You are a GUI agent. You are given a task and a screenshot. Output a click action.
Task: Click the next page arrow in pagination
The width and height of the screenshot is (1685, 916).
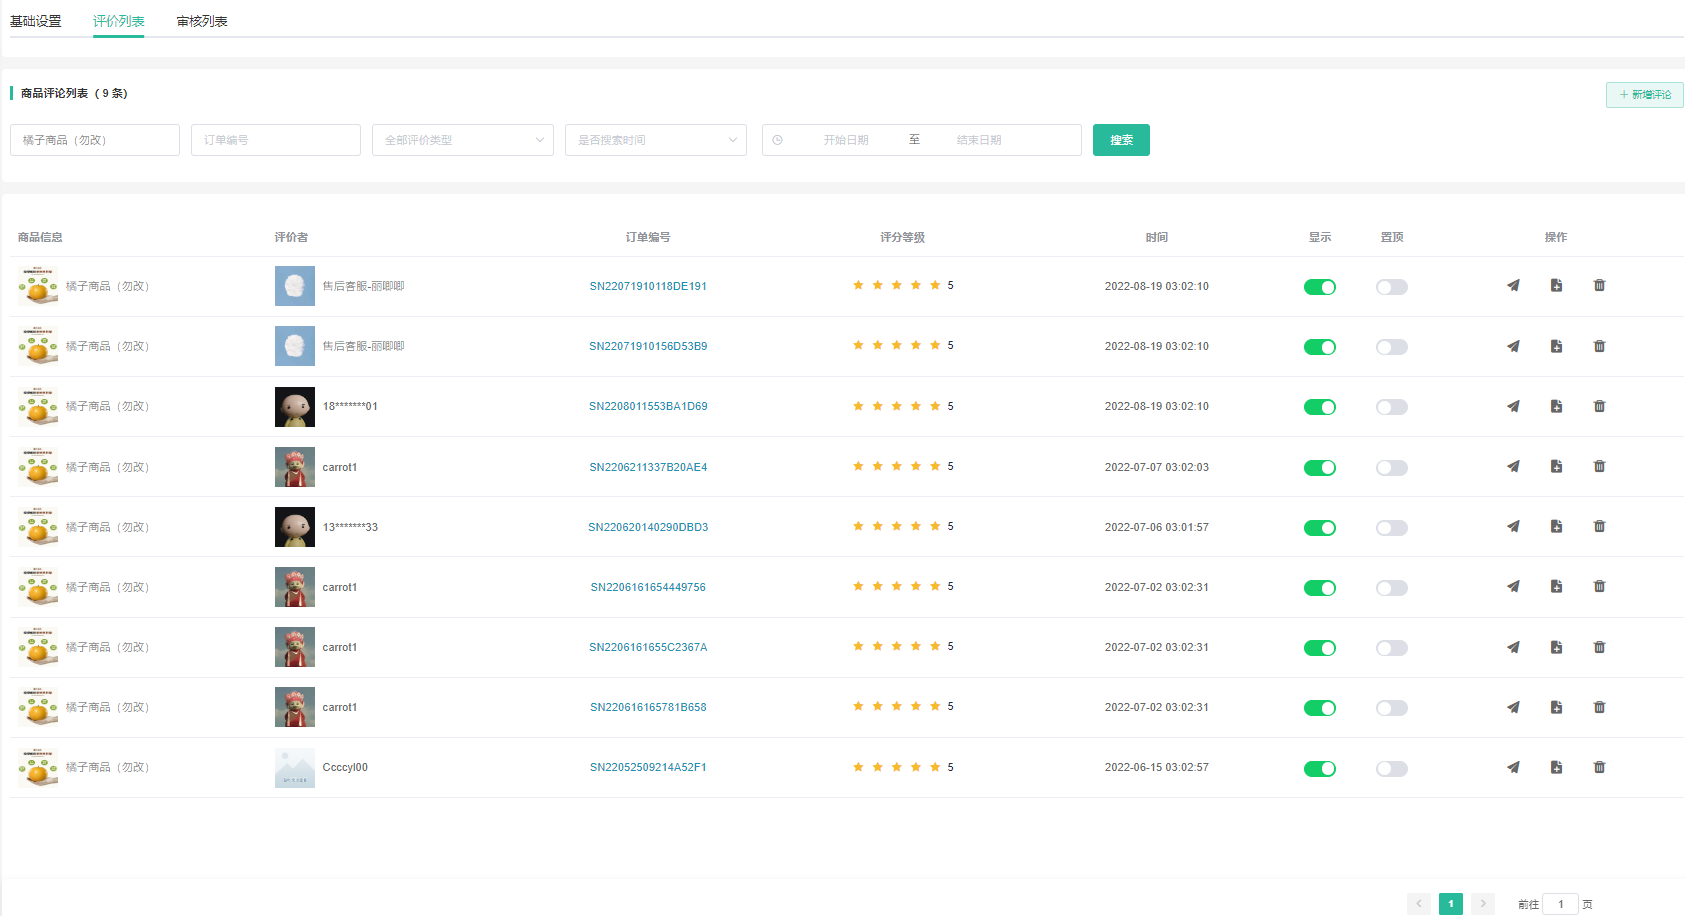(1483, 904)
